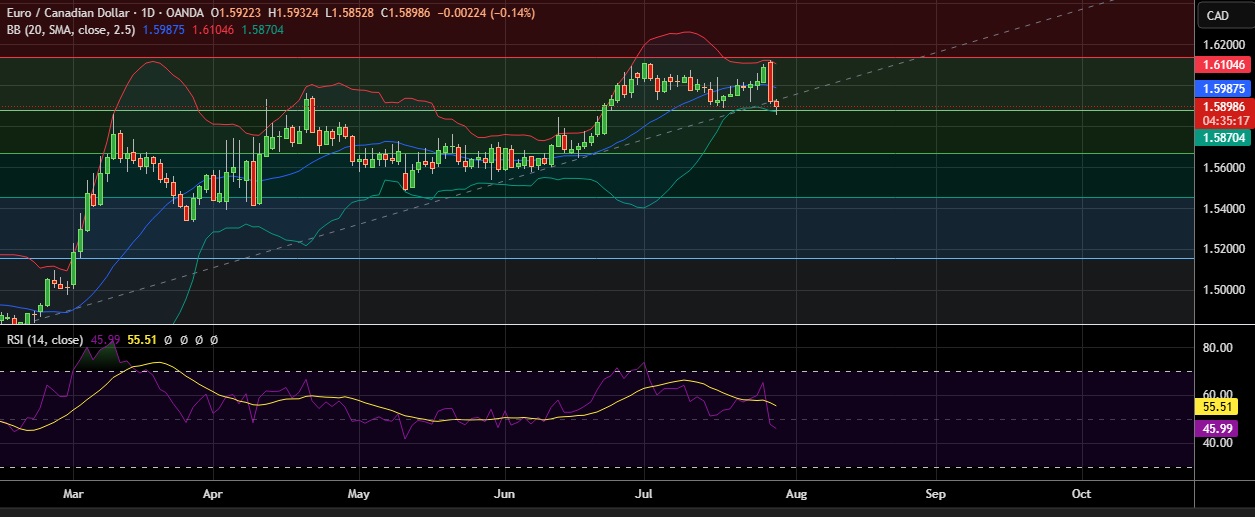Image resolution: width=1255 pixels, height=517 pixels.
Task: Click the blue 1.59875 price axis label
Action: pos(1223,89)
